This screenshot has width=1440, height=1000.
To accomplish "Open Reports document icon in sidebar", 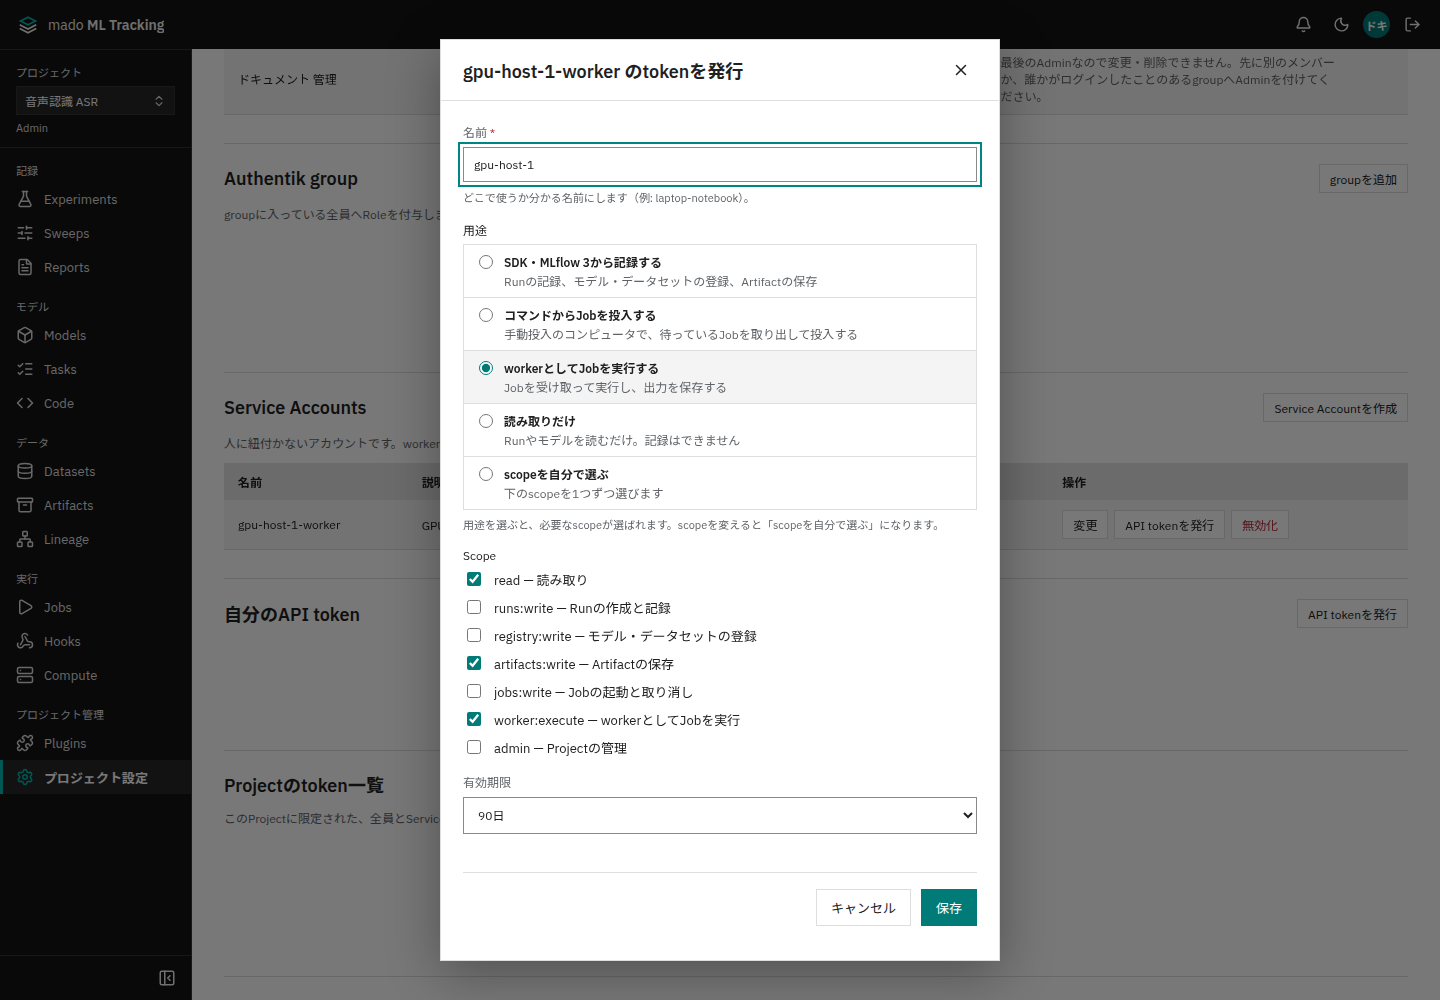I will tap(25, 267).
